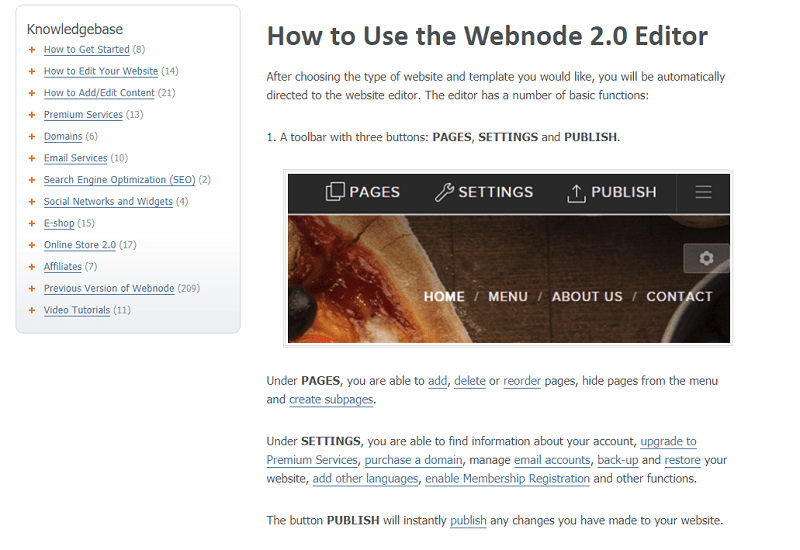Open the Previous Version of Webnode link
The width and height of the screenshot is (800, 550).
pos(109,288)
